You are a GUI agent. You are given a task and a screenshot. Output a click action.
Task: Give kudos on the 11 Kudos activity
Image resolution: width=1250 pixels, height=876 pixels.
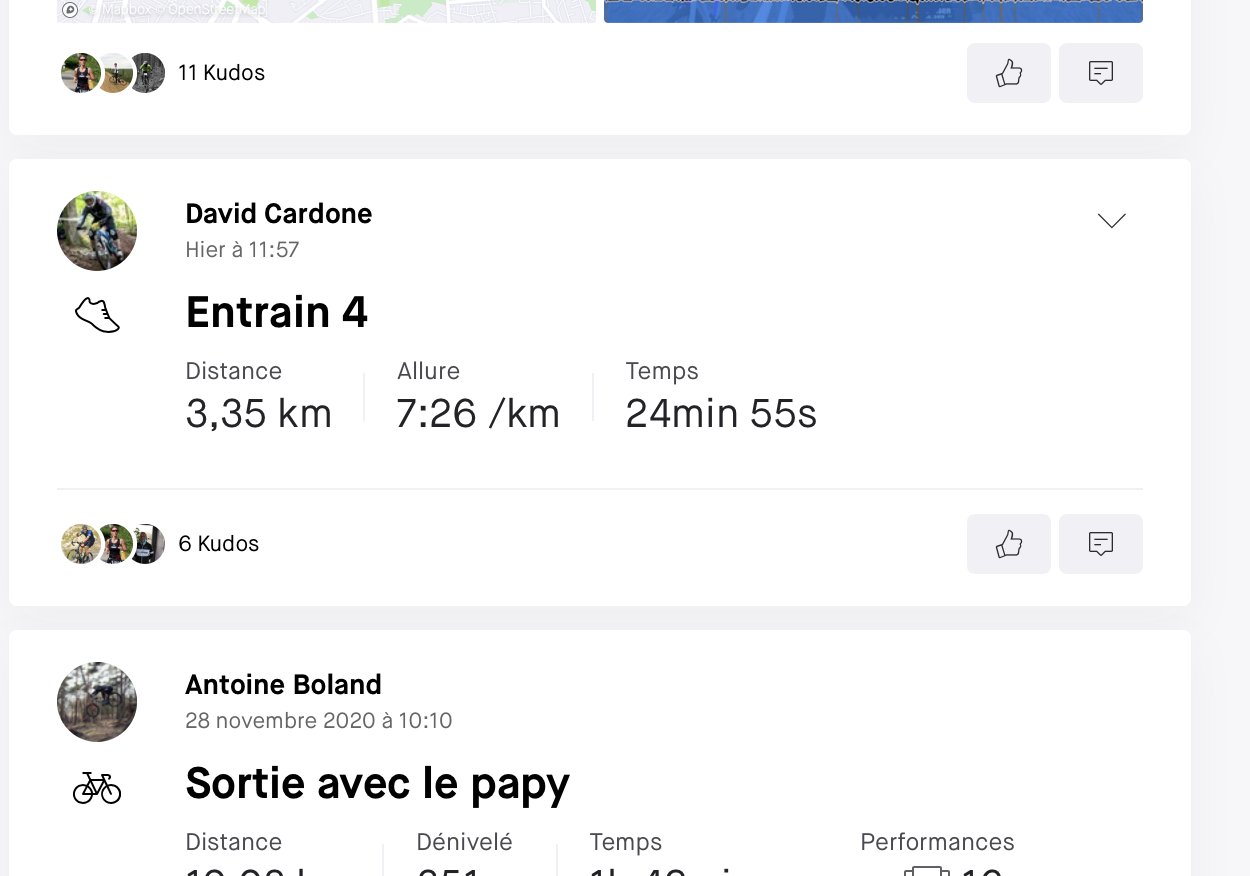coord(1008,73)
